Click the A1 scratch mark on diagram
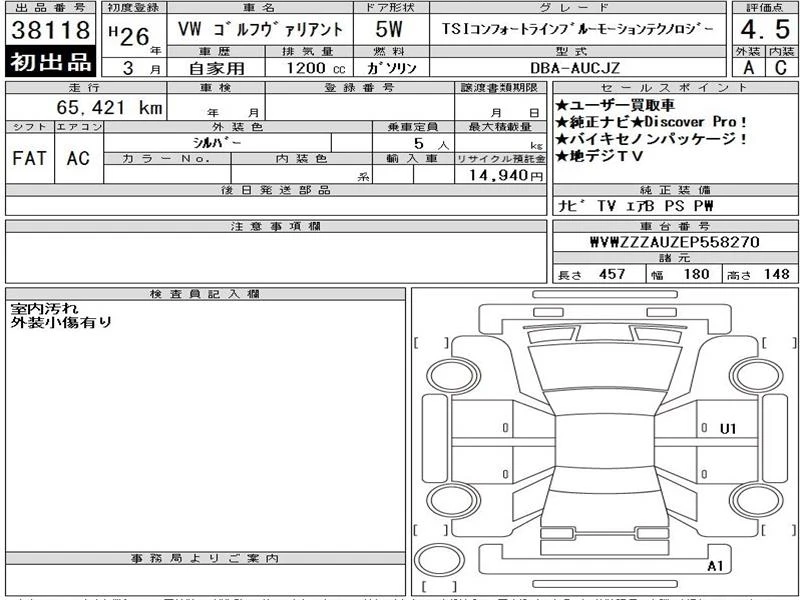Viewport: 800px width, 600px height. pos(715,566)
